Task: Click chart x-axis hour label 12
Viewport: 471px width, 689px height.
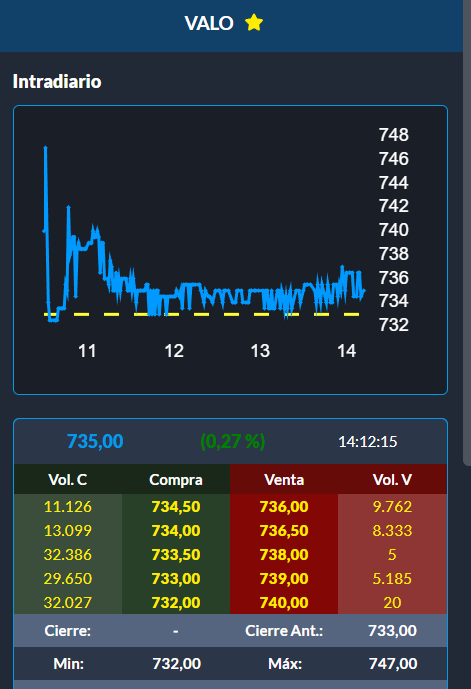Action: point(174,351)
